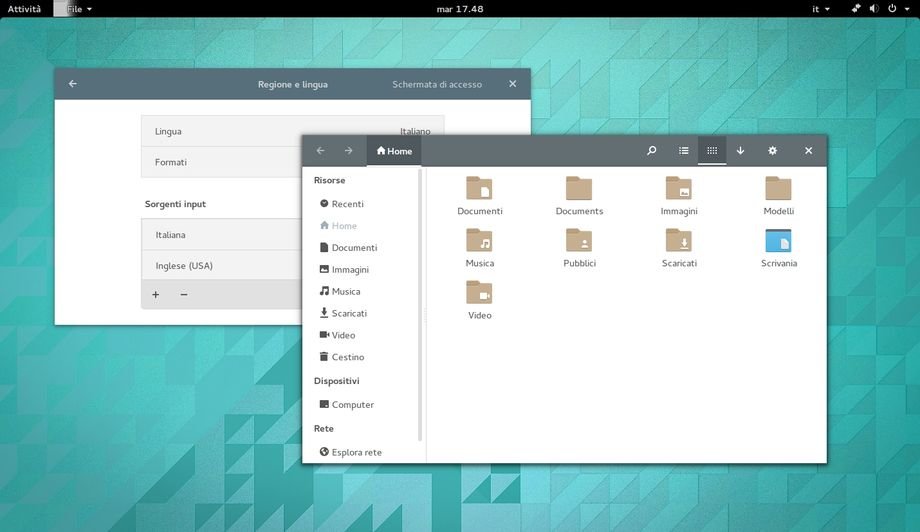Add an input source with plus button
The image size is (920, 532).
156,295
